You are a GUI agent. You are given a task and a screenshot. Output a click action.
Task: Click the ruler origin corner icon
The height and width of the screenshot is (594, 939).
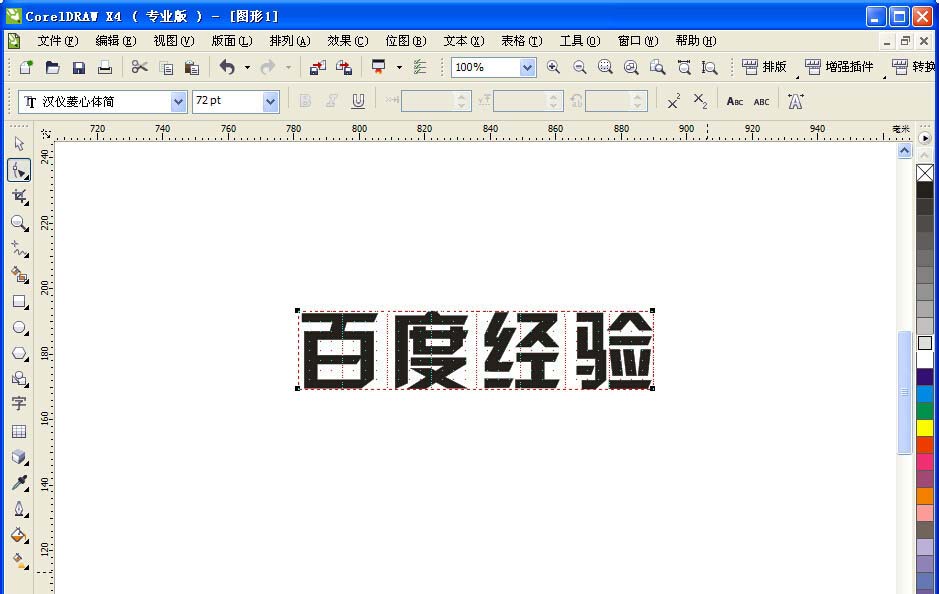coord(46,134)
